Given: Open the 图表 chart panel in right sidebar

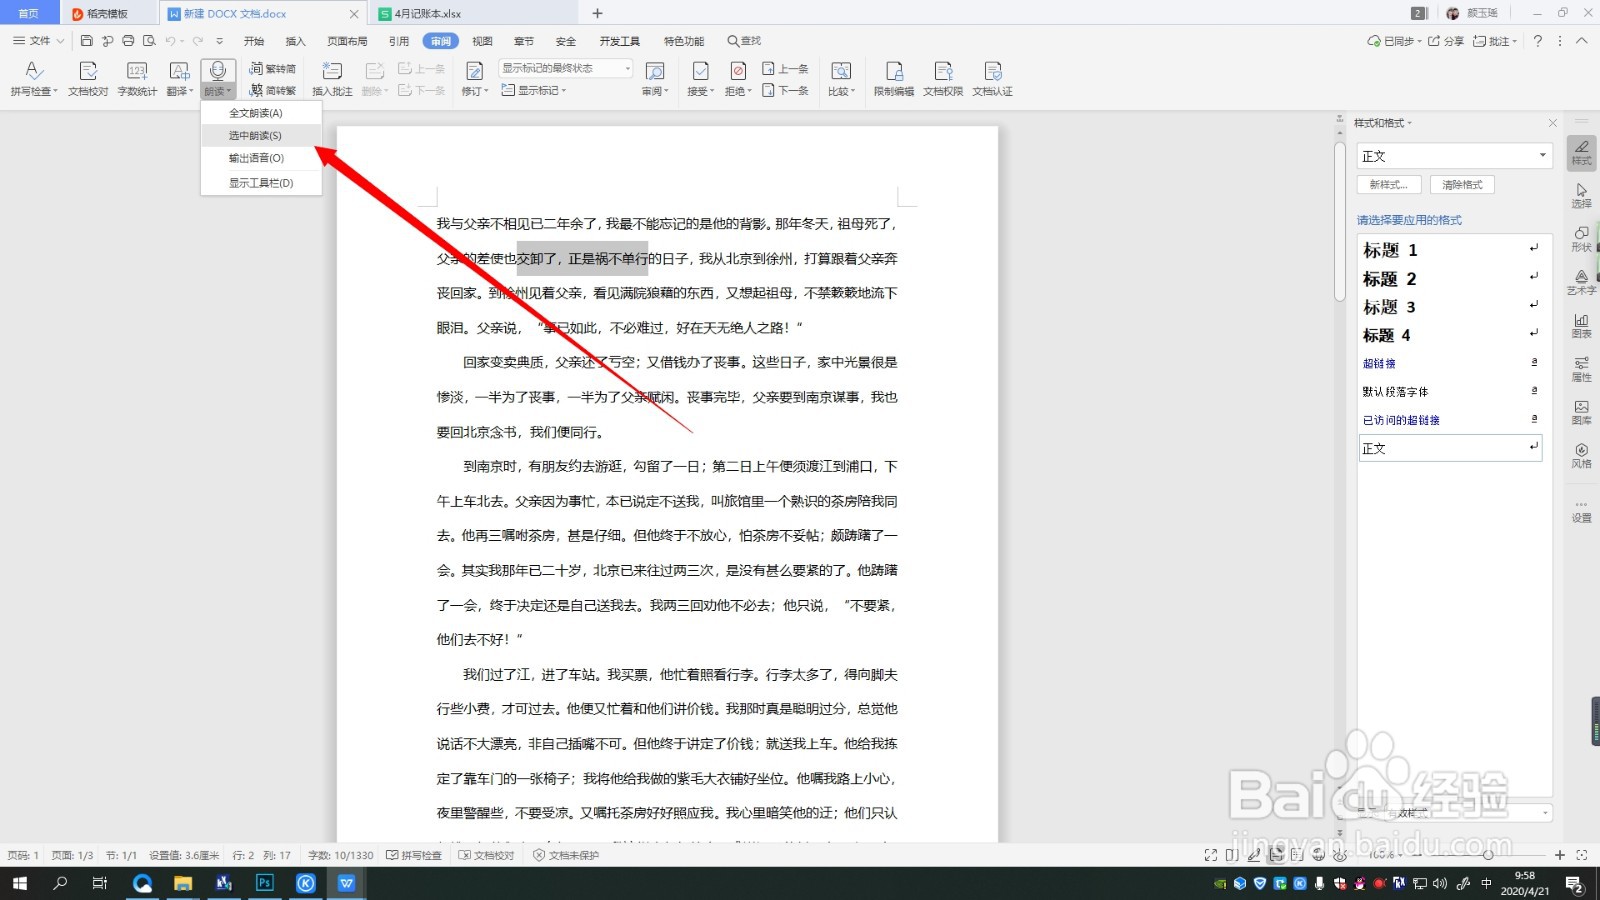Looking at the screenshot, I should click(1580, 327).
